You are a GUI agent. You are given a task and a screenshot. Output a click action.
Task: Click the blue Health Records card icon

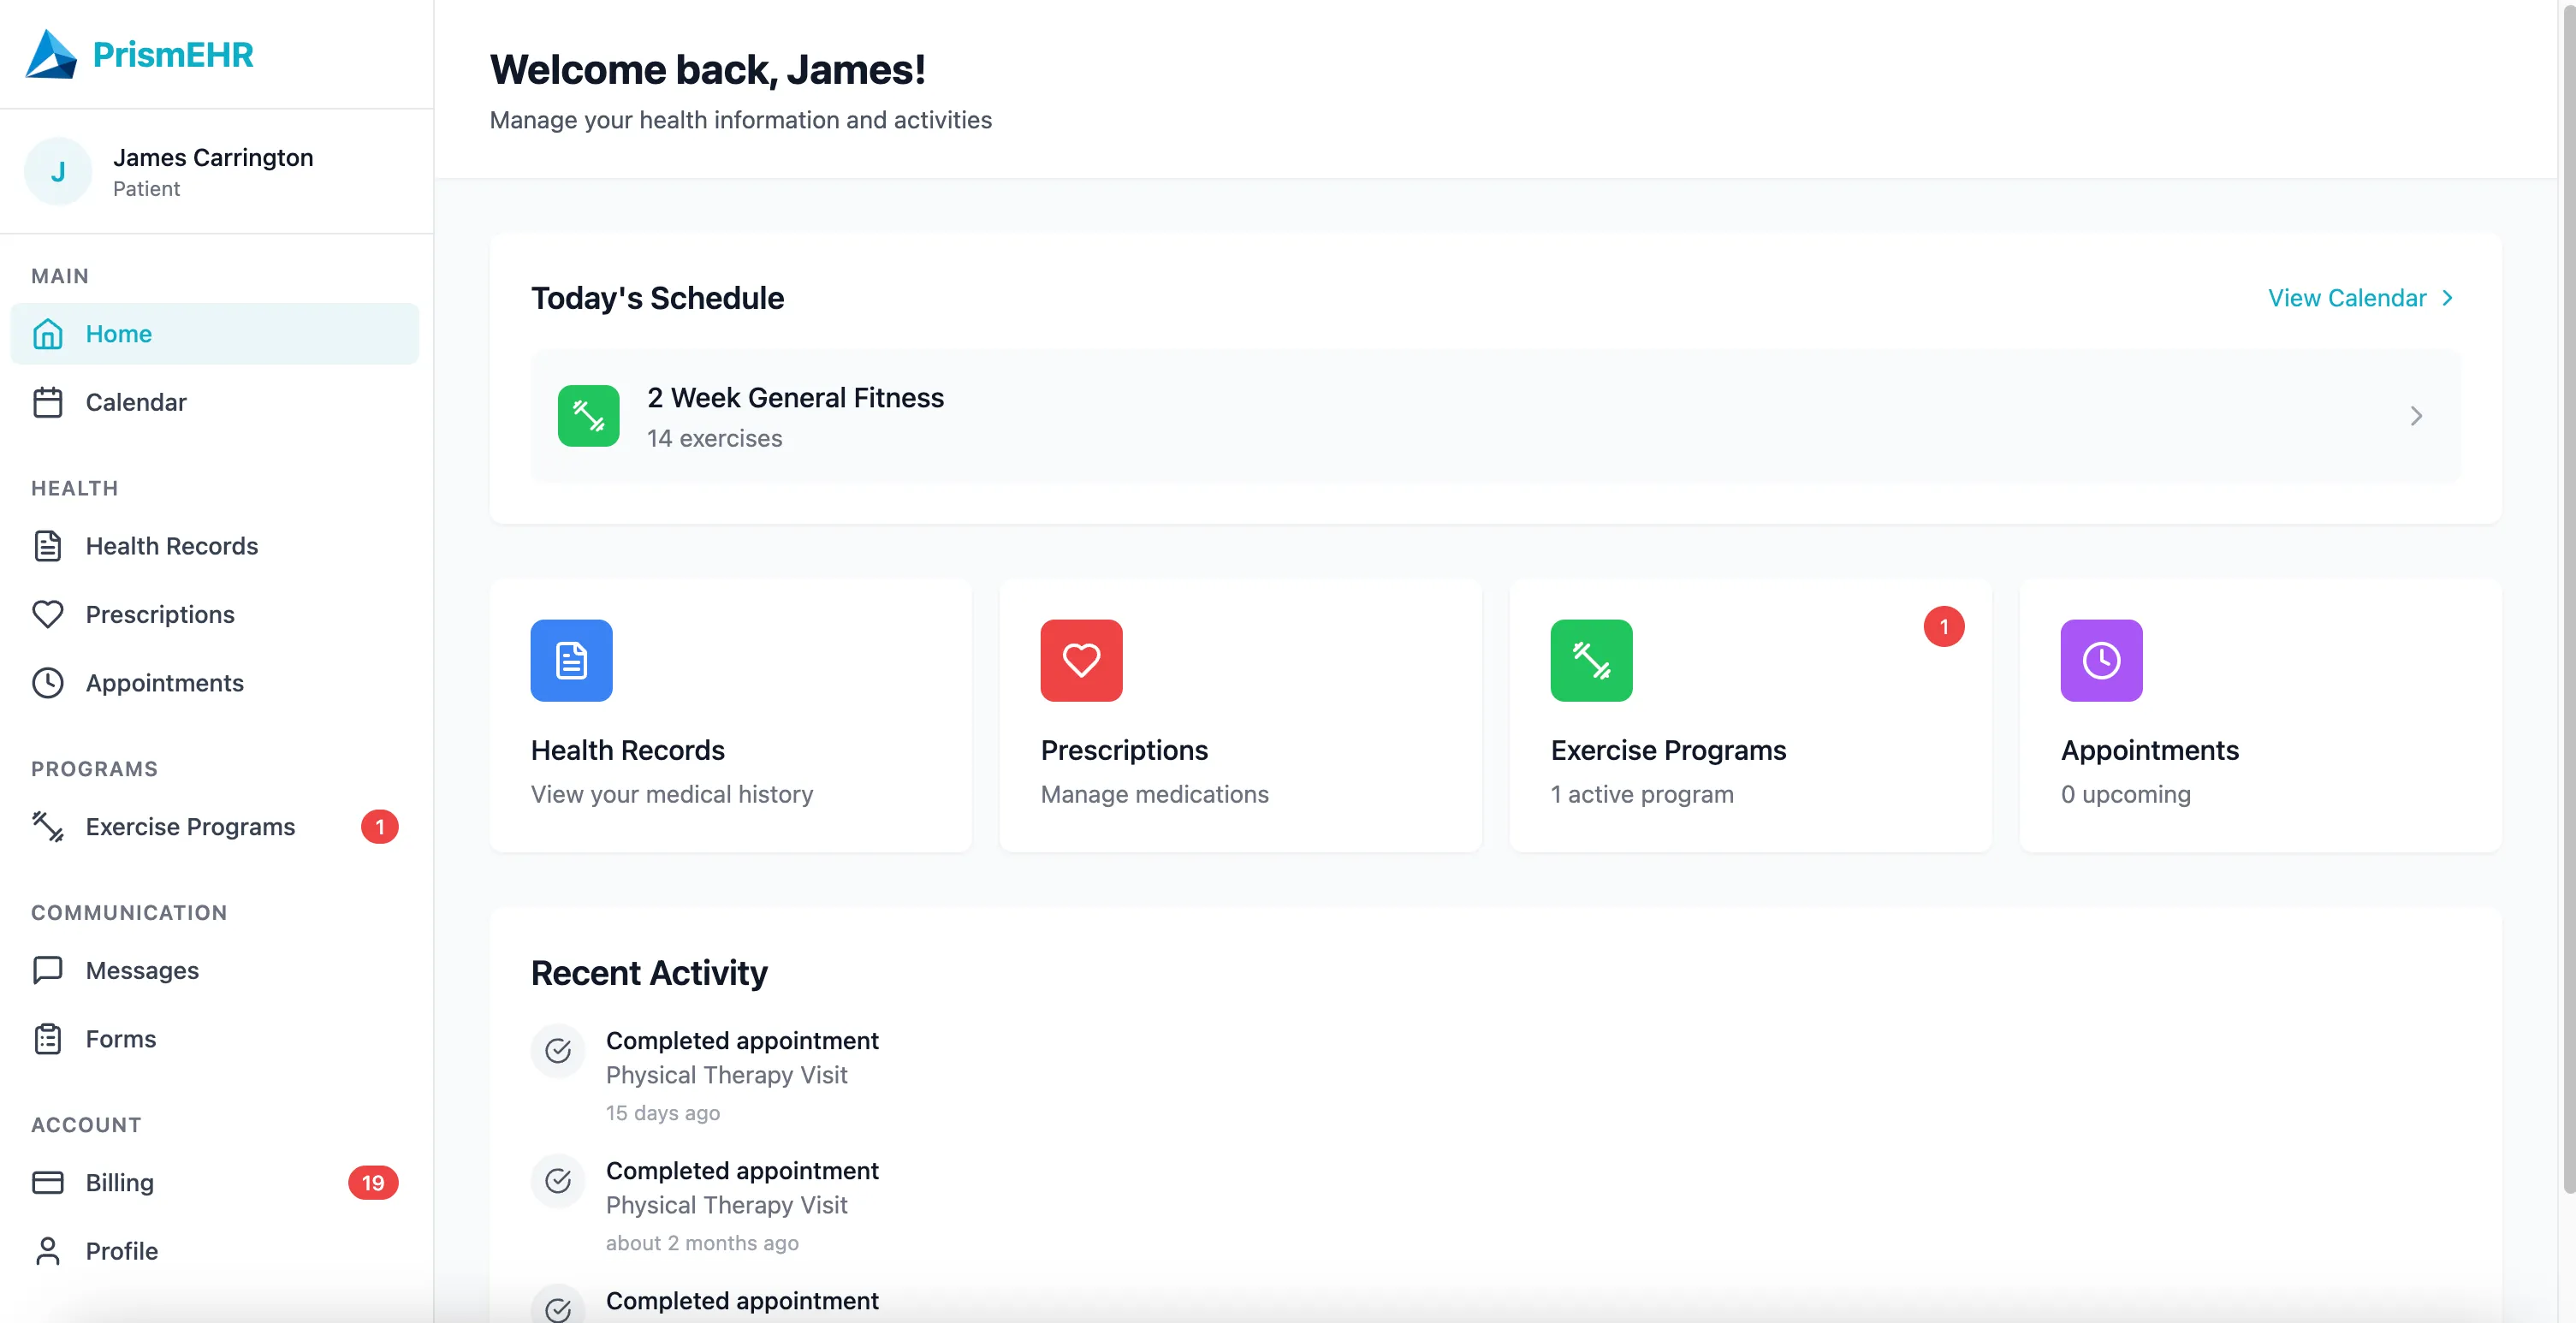pos(572,661)
